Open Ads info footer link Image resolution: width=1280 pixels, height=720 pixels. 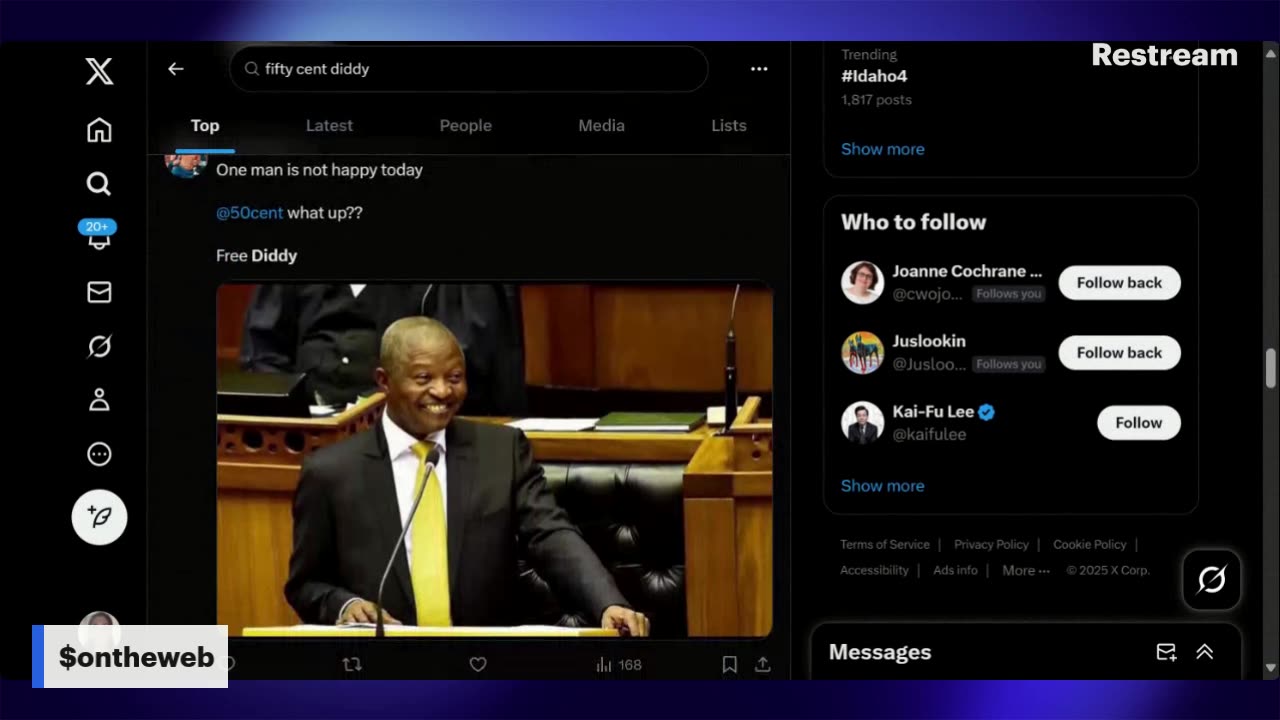click(x=955, y=571)
